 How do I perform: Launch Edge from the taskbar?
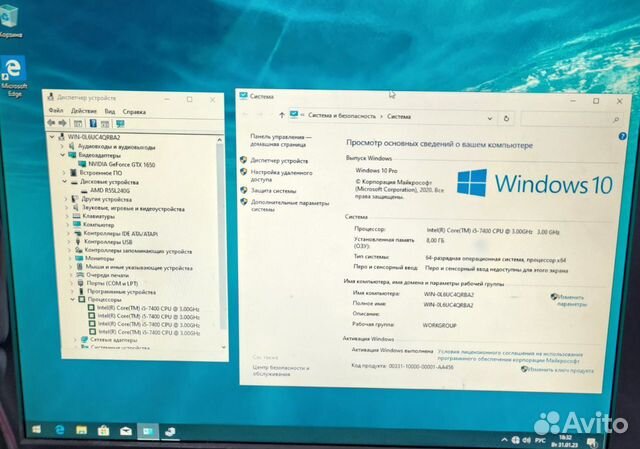pos(60,430)
